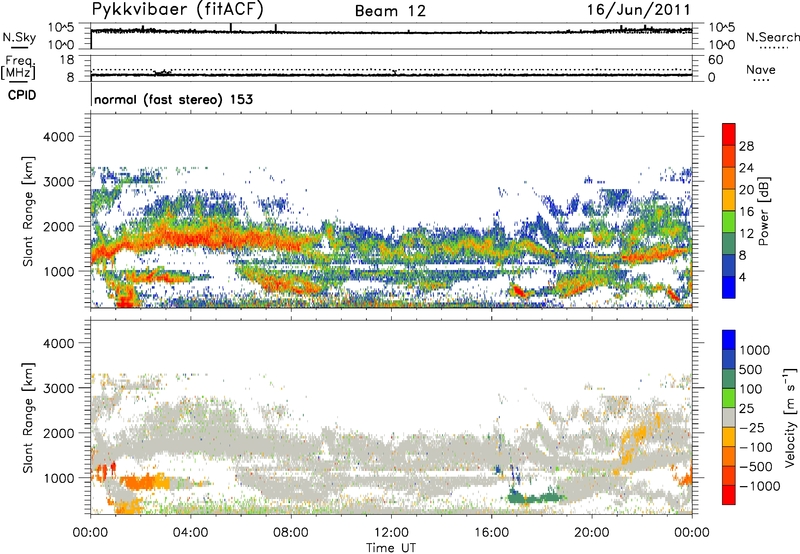Click the blue bottom of power colorbar

click(729, 287)
